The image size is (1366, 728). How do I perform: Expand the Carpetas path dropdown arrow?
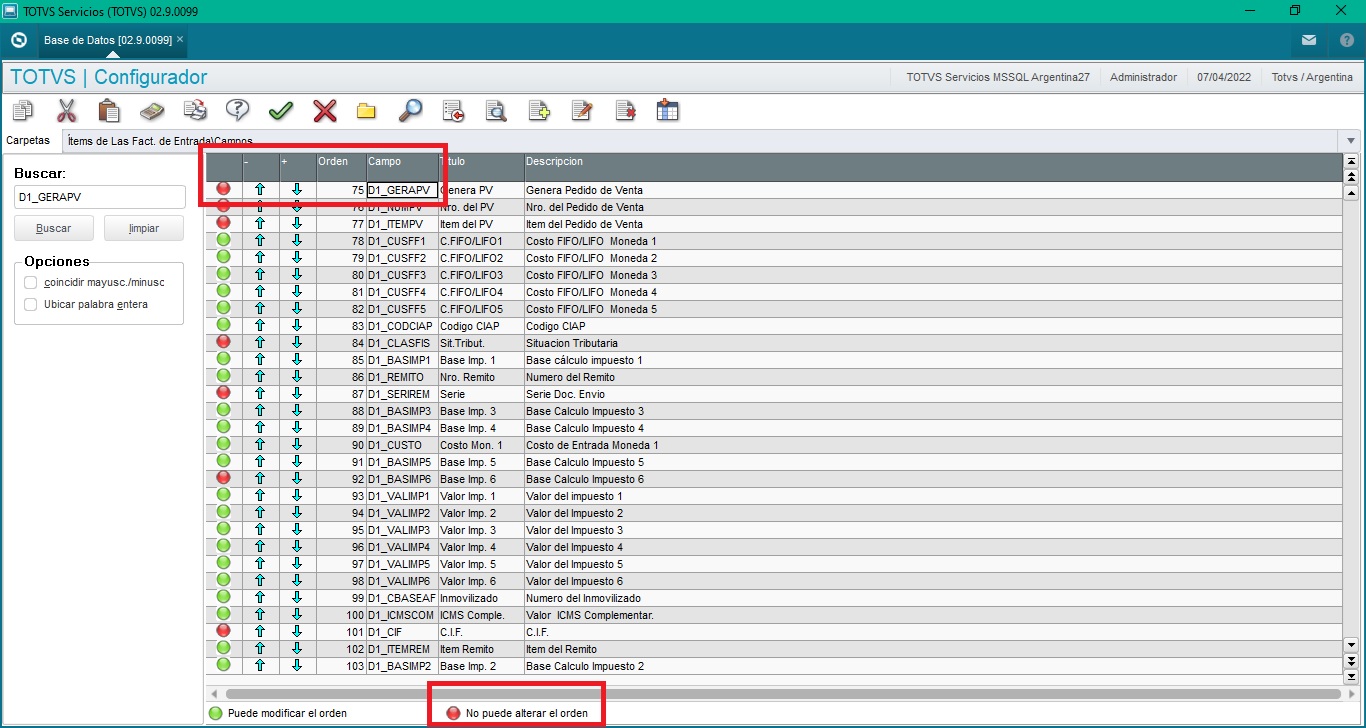(x=1351, y=141)
